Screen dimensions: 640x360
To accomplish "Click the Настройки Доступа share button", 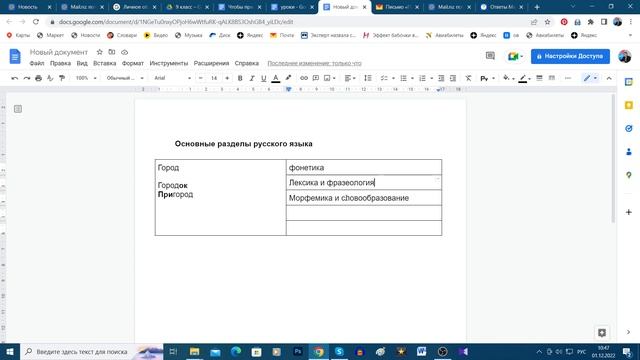I will click(x=570, y=56).
